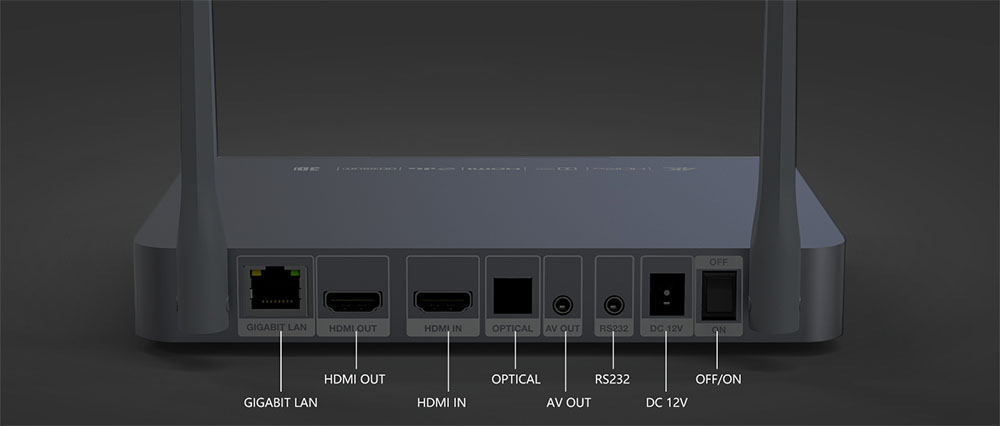Click the white OFF/ON callout text
1000x426 pixels.
pyautogui.click(x=718, y=379)
